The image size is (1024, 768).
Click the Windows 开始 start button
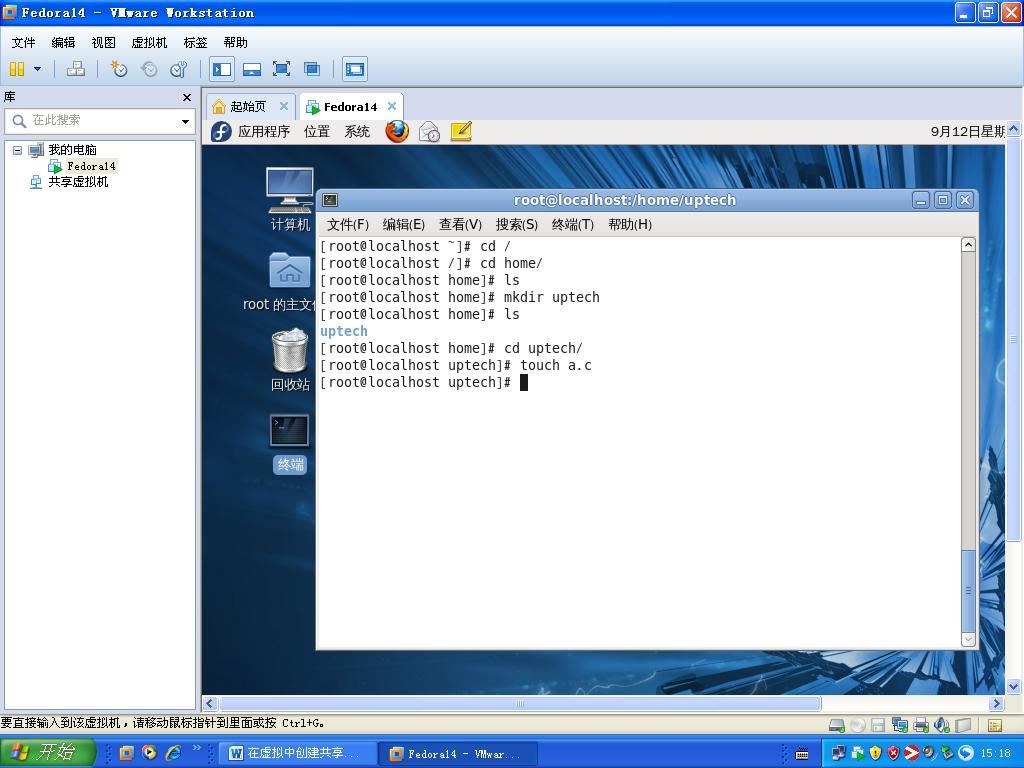coord(47,752)
